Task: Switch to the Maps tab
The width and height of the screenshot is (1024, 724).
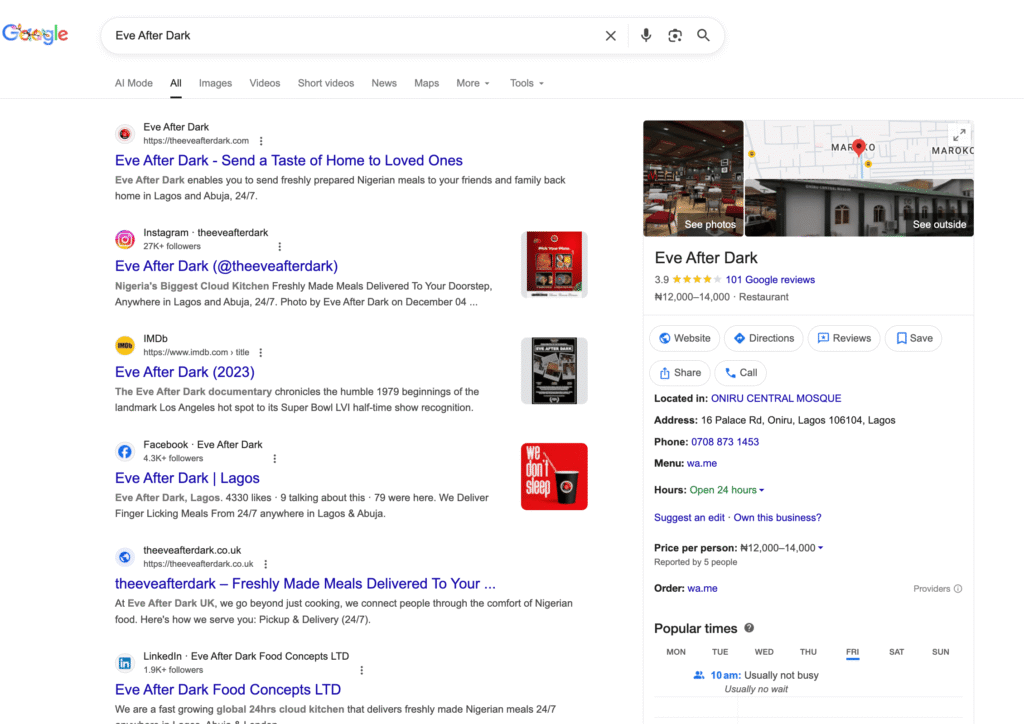Action: (427, 83)
